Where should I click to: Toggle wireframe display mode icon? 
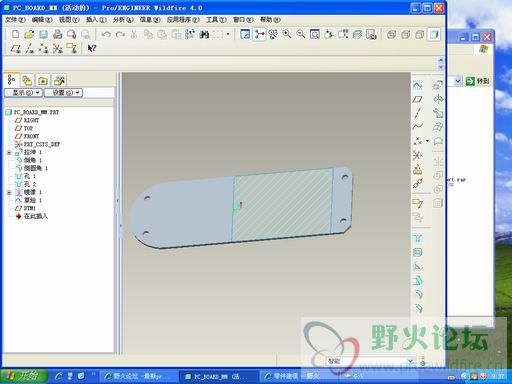(391, 34)
